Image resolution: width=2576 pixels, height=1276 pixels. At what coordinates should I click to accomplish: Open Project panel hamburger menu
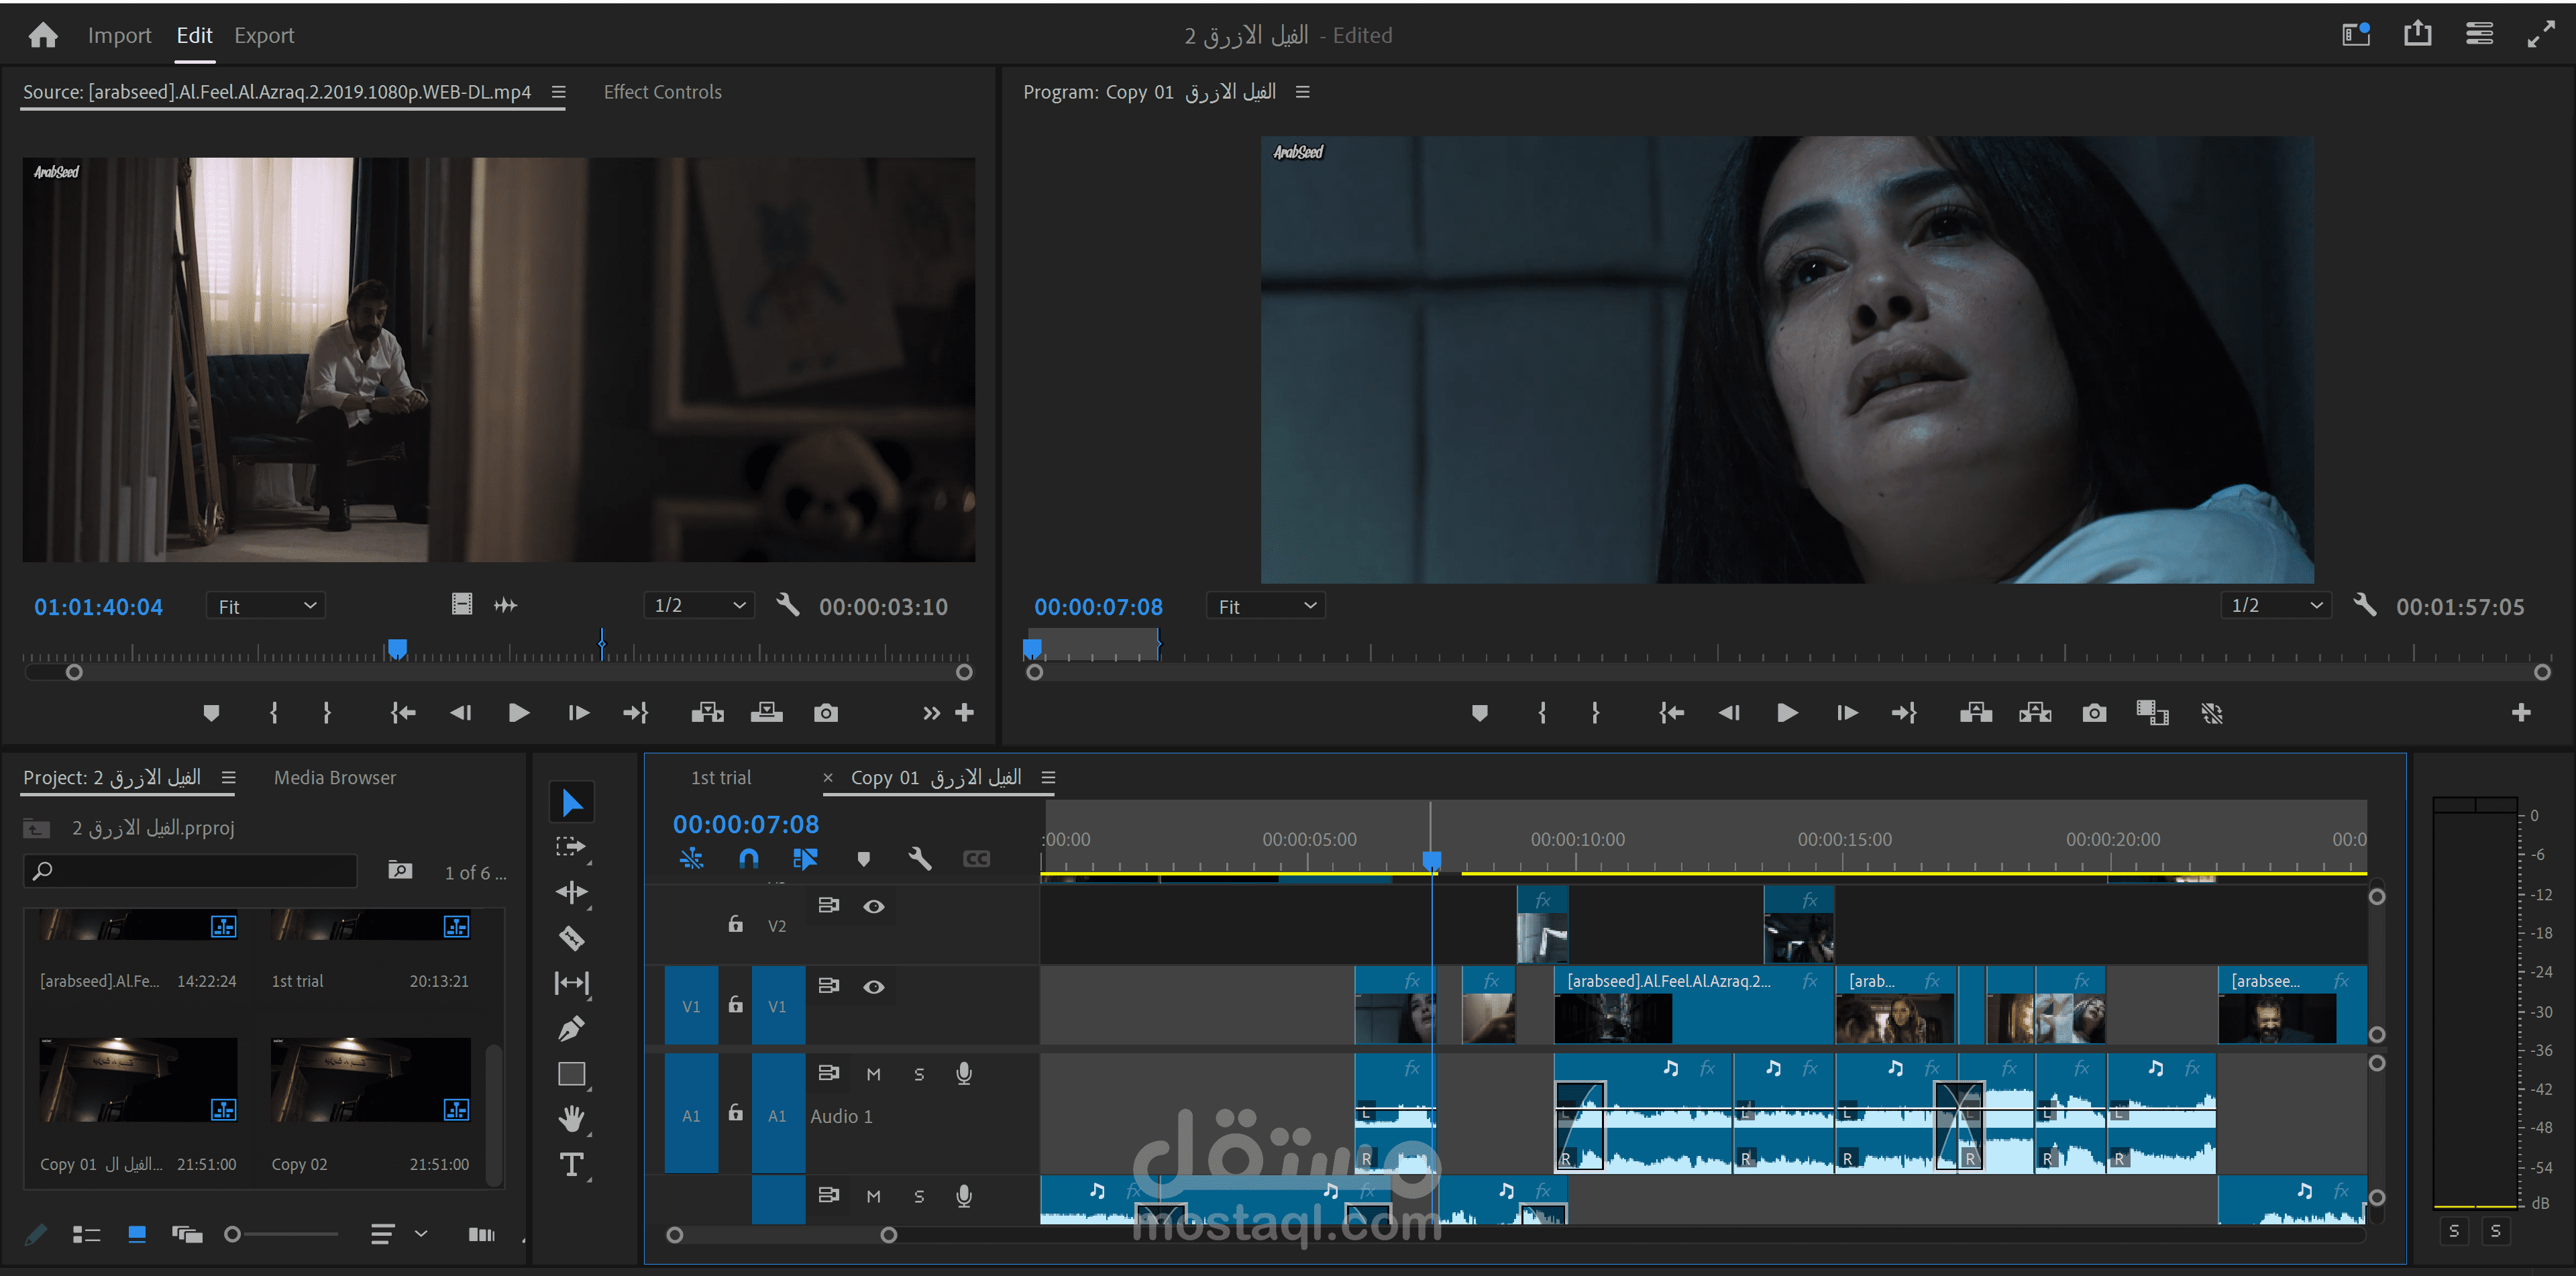point(228,778)
